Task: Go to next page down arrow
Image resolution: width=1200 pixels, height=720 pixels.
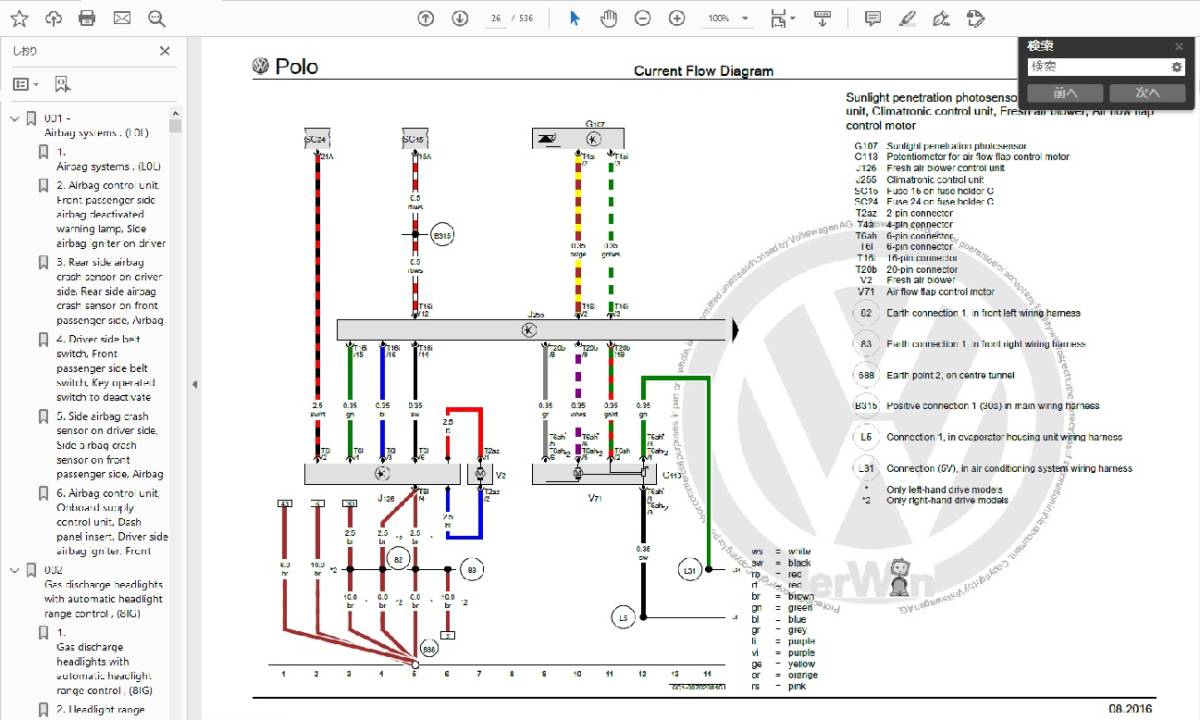Action: (x=460, y=18)
